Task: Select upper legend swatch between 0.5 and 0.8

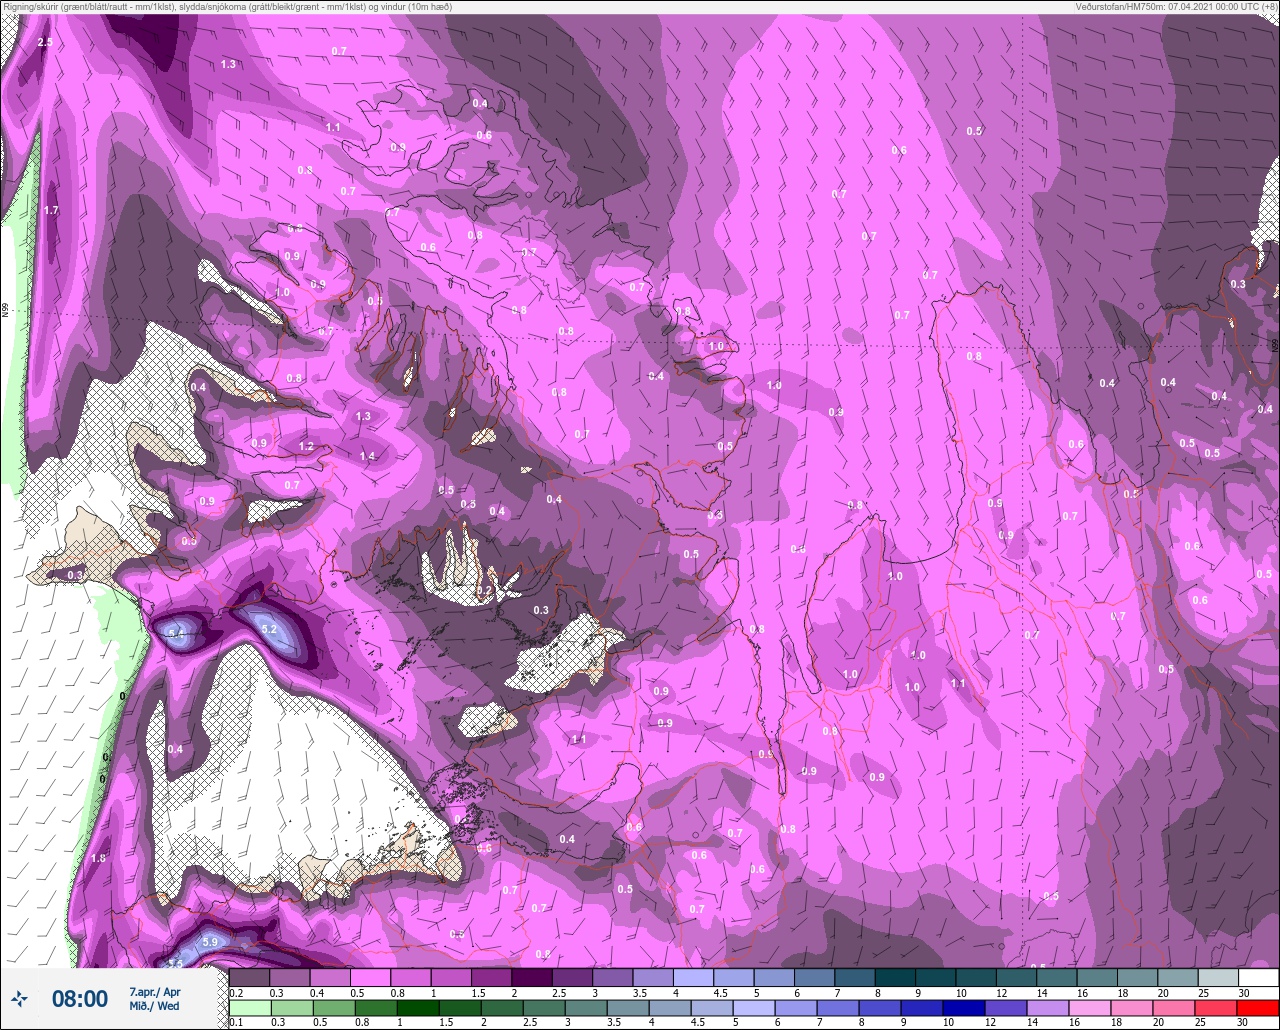Action: (x=370, y=977)
